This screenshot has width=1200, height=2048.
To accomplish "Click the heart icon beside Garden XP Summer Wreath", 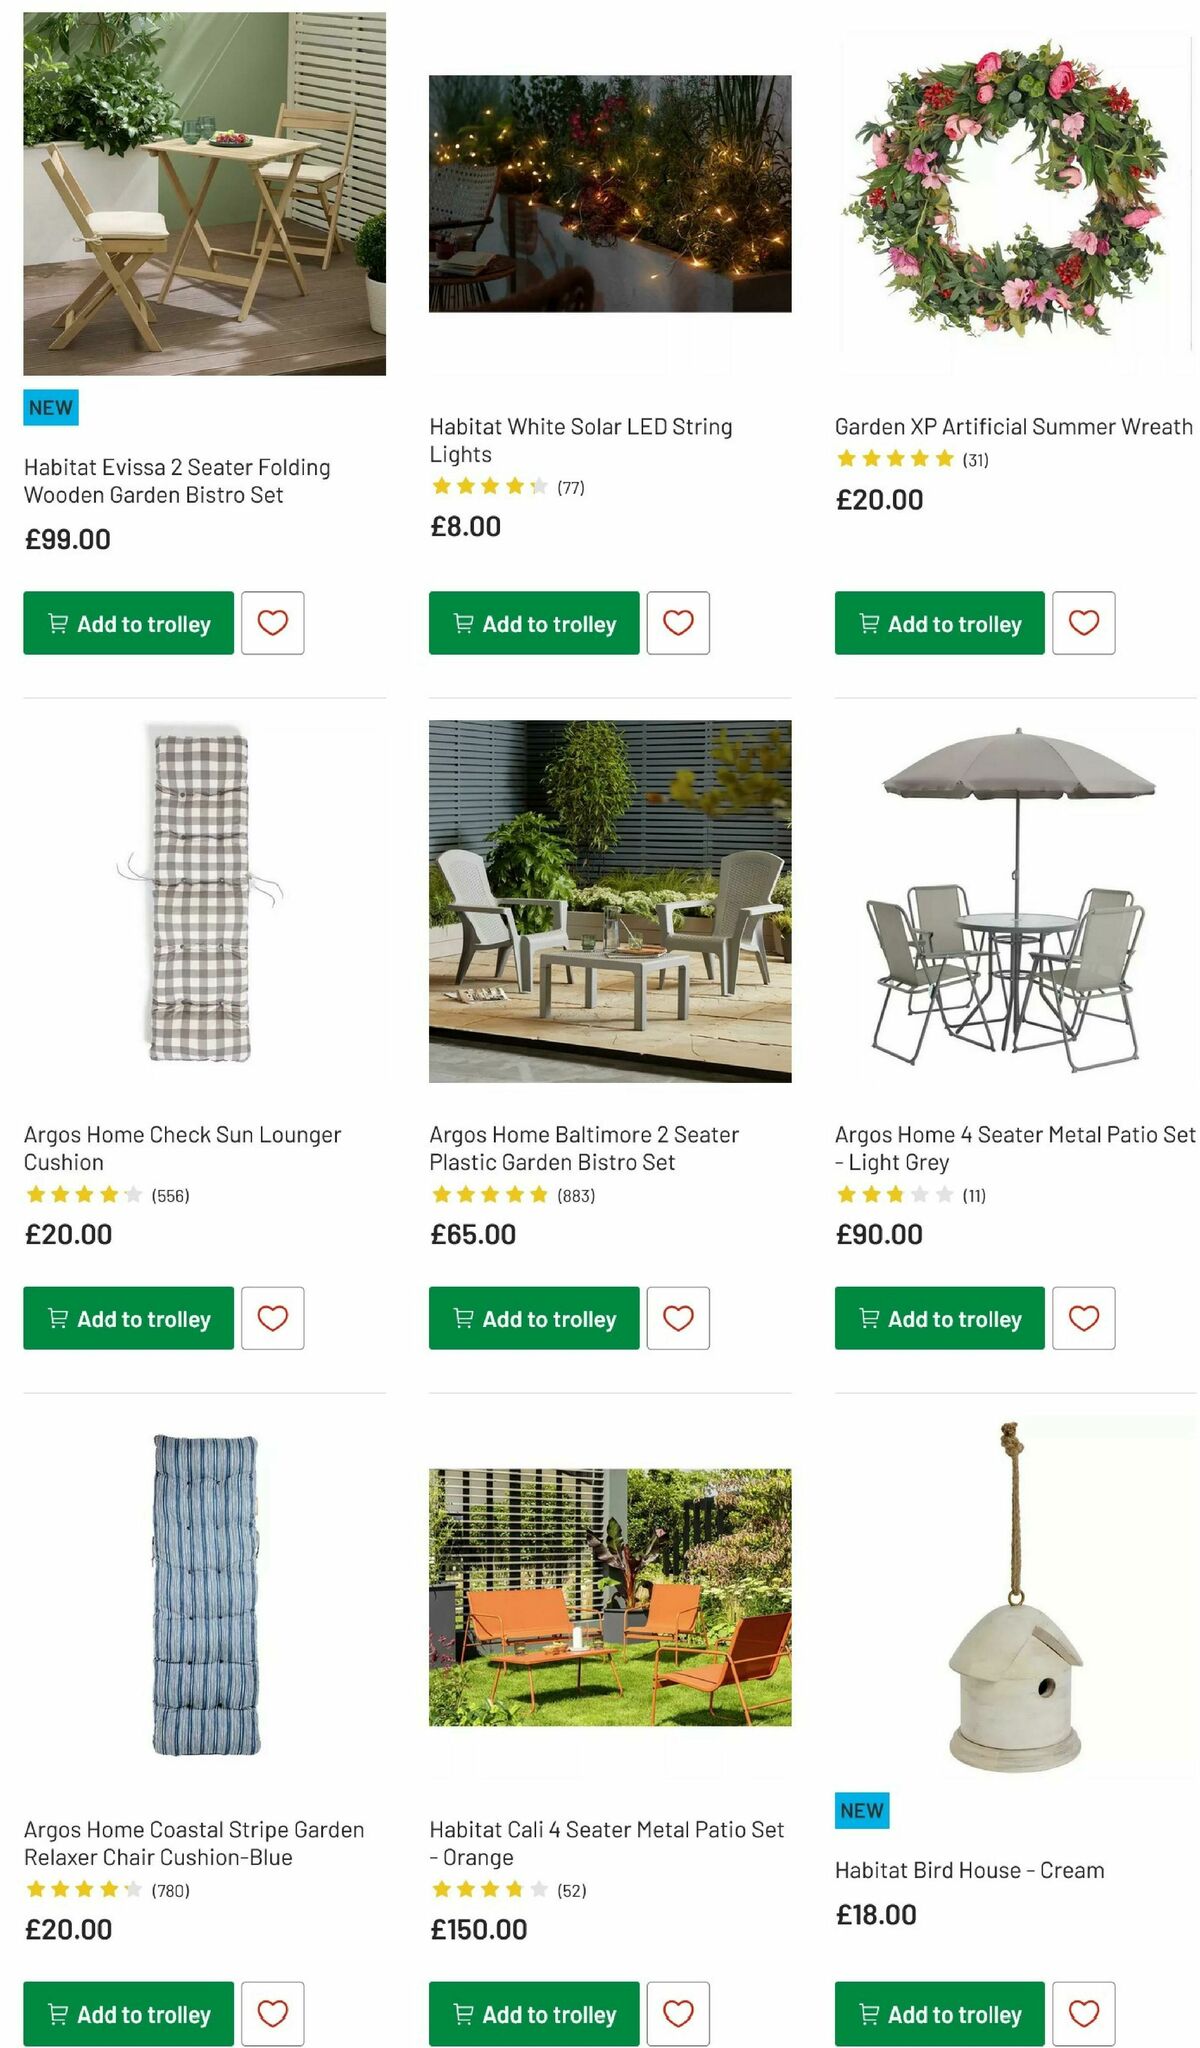I will [1084, 623].
